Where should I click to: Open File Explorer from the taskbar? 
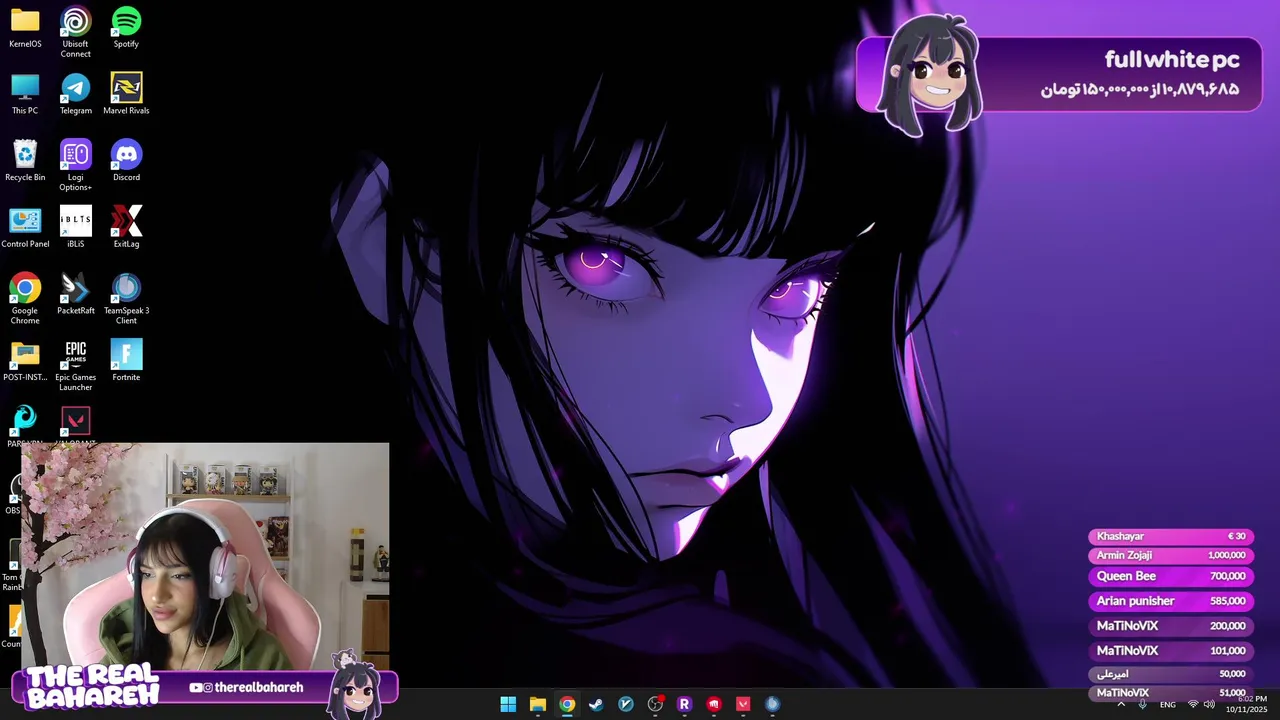538,704
